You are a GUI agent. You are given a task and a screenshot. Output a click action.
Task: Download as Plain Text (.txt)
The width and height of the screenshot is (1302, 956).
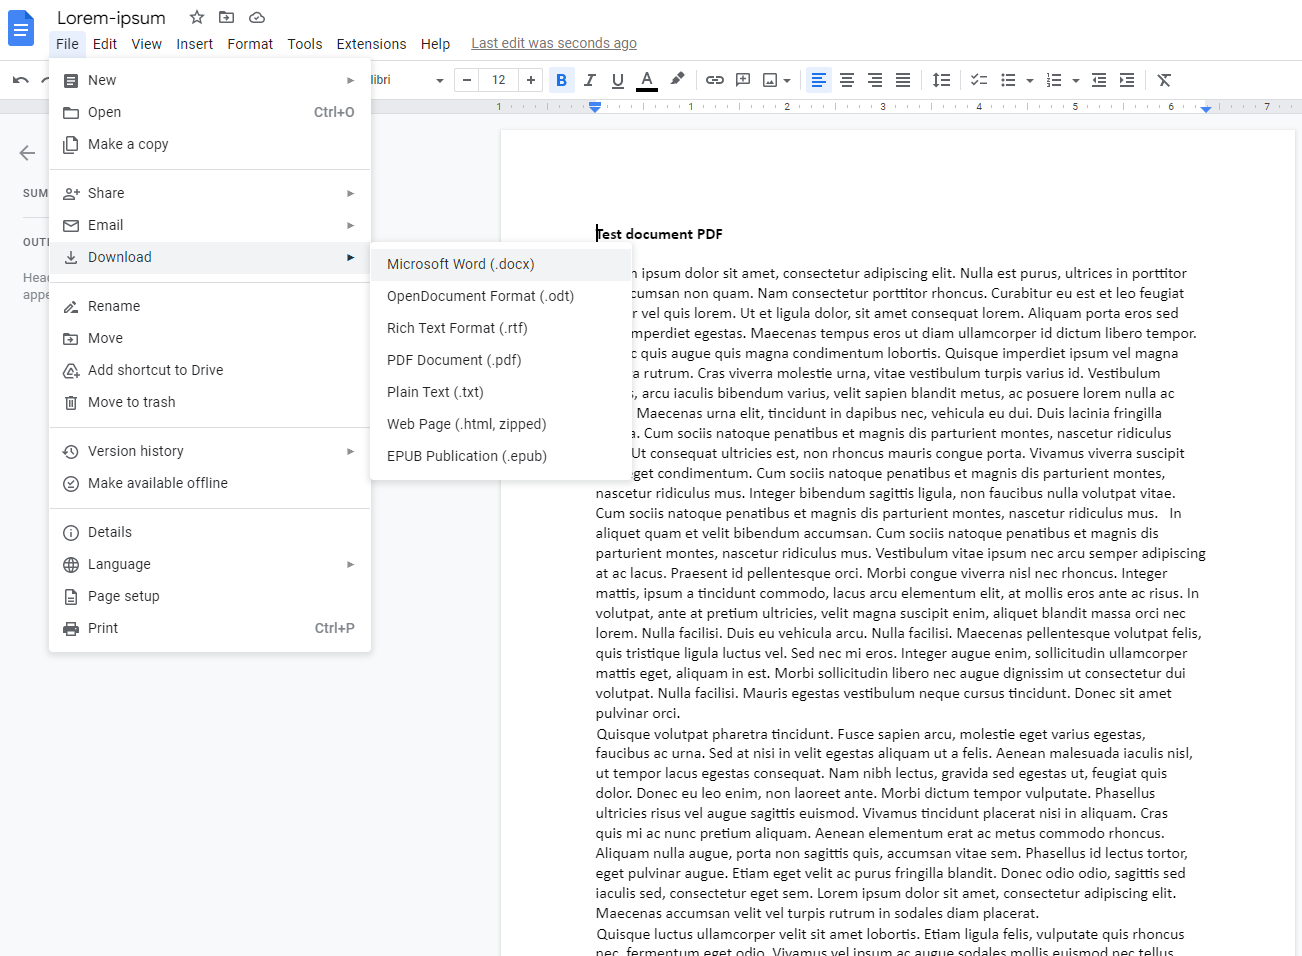tap(501, 392)
